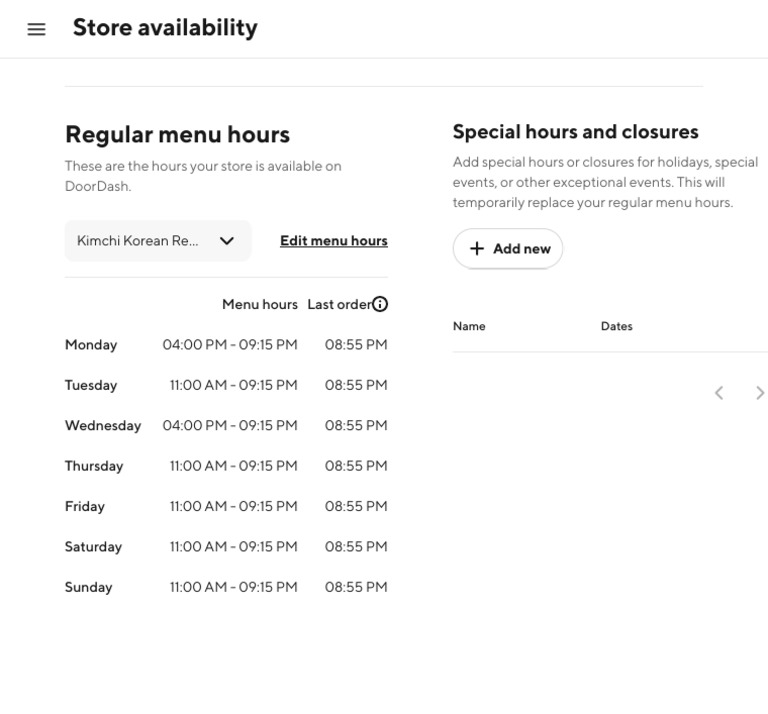Viewport: 768px width, 714px height.
Task: Click the Last order info icon
Action: pos(380,304)
